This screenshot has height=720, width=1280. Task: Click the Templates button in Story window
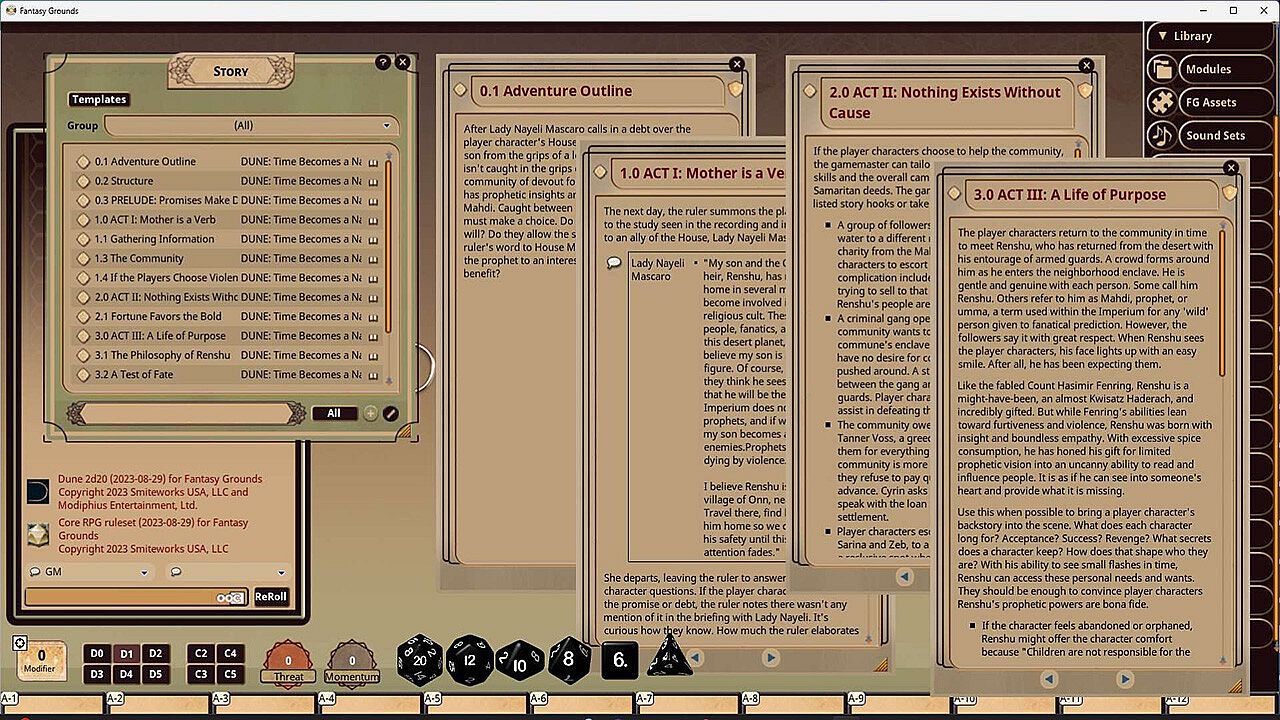[99, 100]
